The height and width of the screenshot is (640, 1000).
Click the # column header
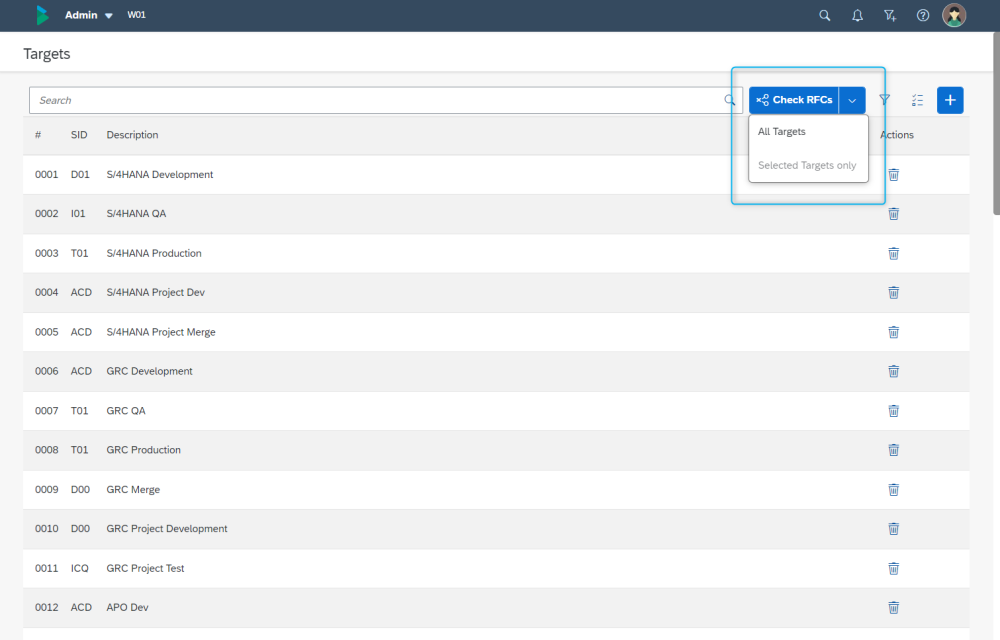[38, 135]
